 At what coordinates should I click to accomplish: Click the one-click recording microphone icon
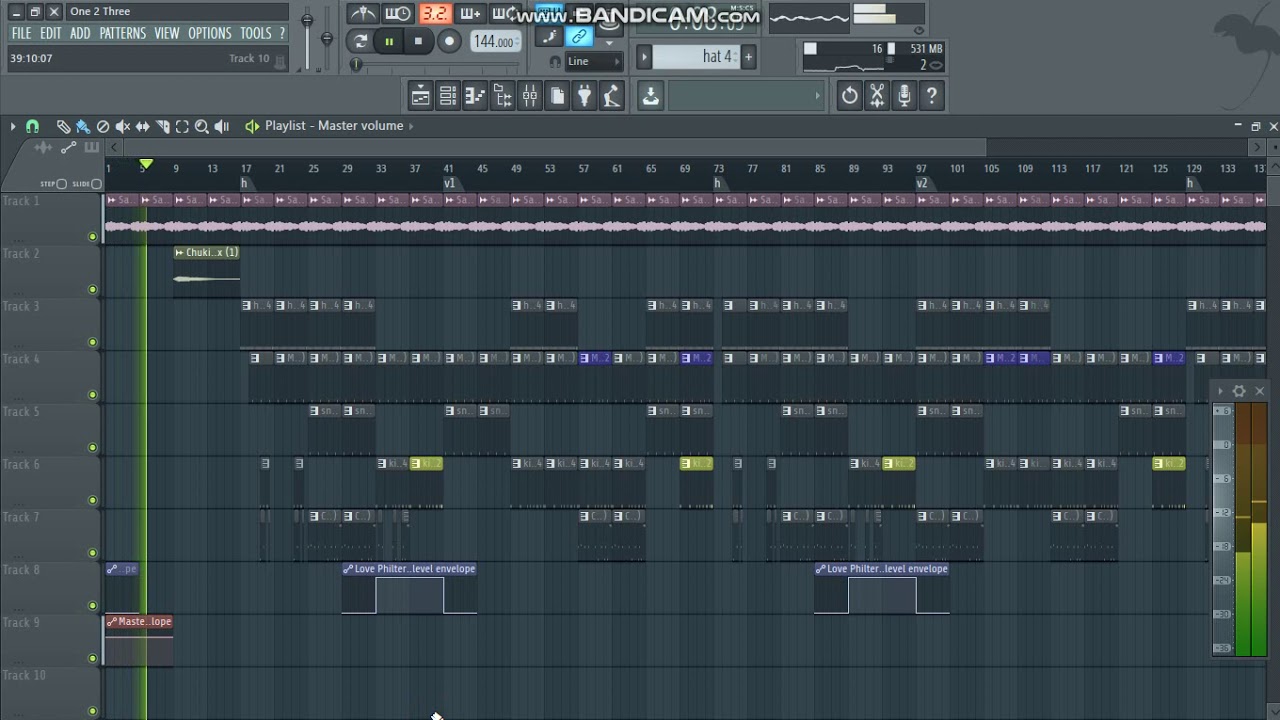(904, 96)
